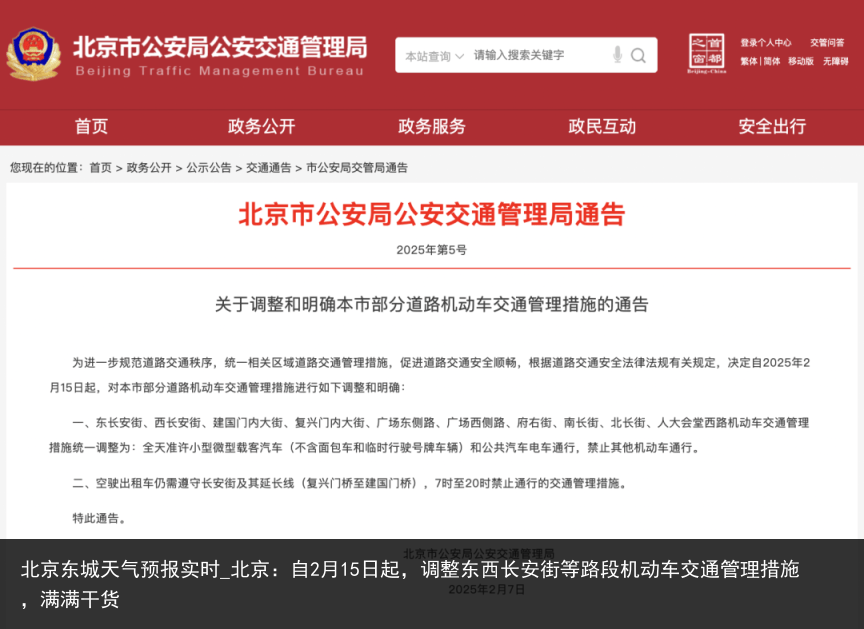Click 交通通告 in the breadcrumb path
The height and width of the screenshot is (629, 864).
coord(268,167)
